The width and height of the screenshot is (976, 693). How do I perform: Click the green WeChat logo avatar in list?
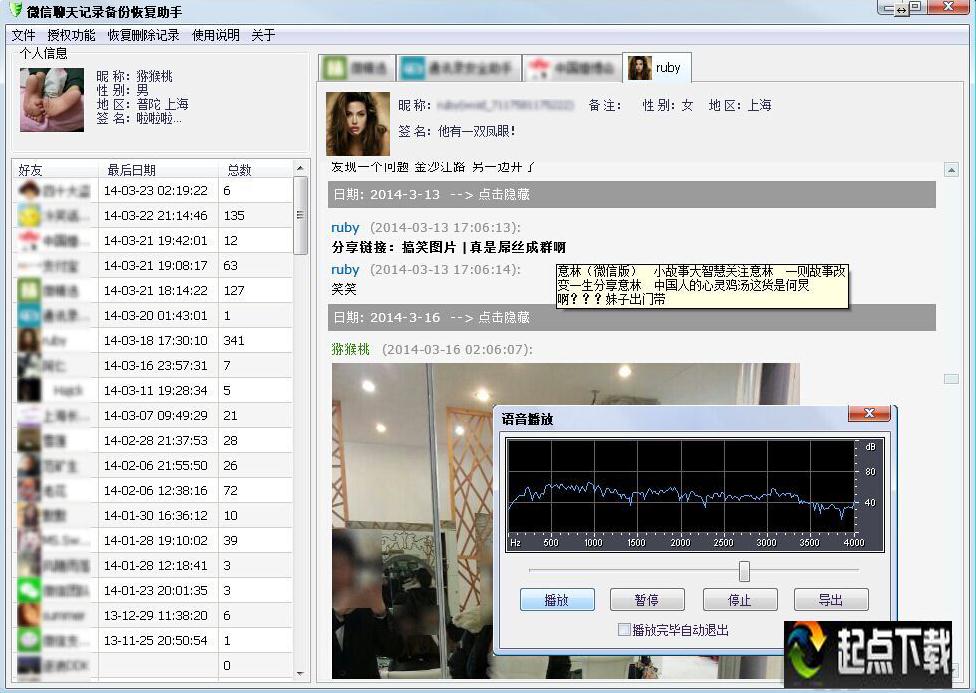[29, 590]
